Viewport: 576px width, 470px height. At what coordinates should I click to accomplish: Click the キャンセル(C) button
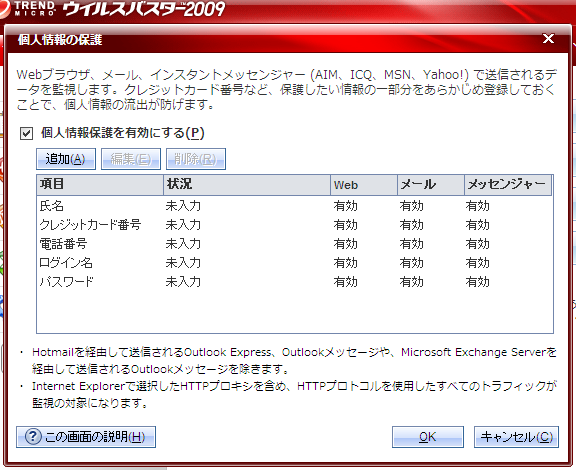tap(516, 437)
